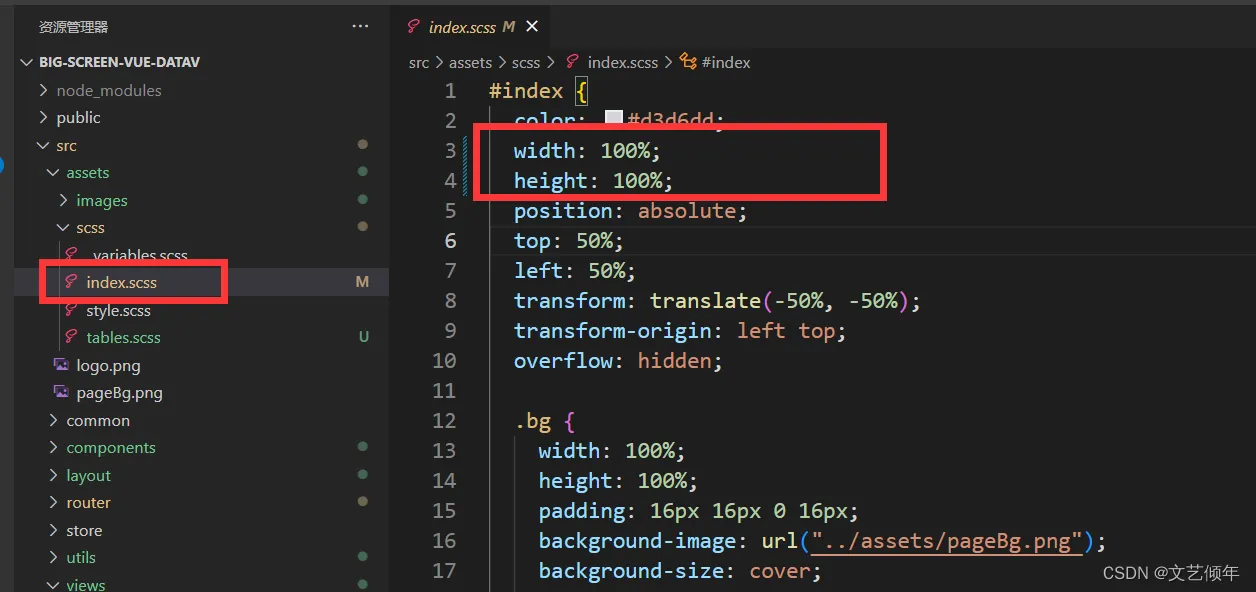Collapse the assets folder chevron
1256x592 pixels.
[54, 173]
